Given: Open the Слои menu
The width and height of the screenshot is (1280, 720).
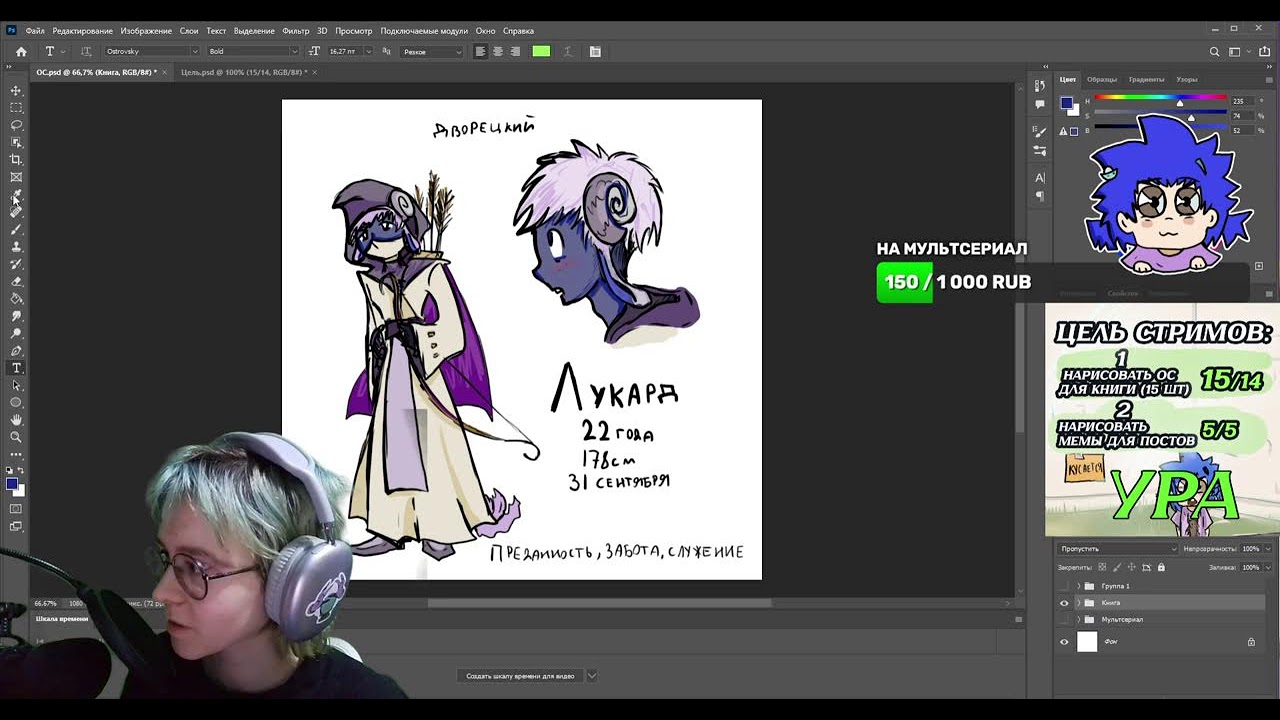Looking at the screenshot, I should point(189,31).
